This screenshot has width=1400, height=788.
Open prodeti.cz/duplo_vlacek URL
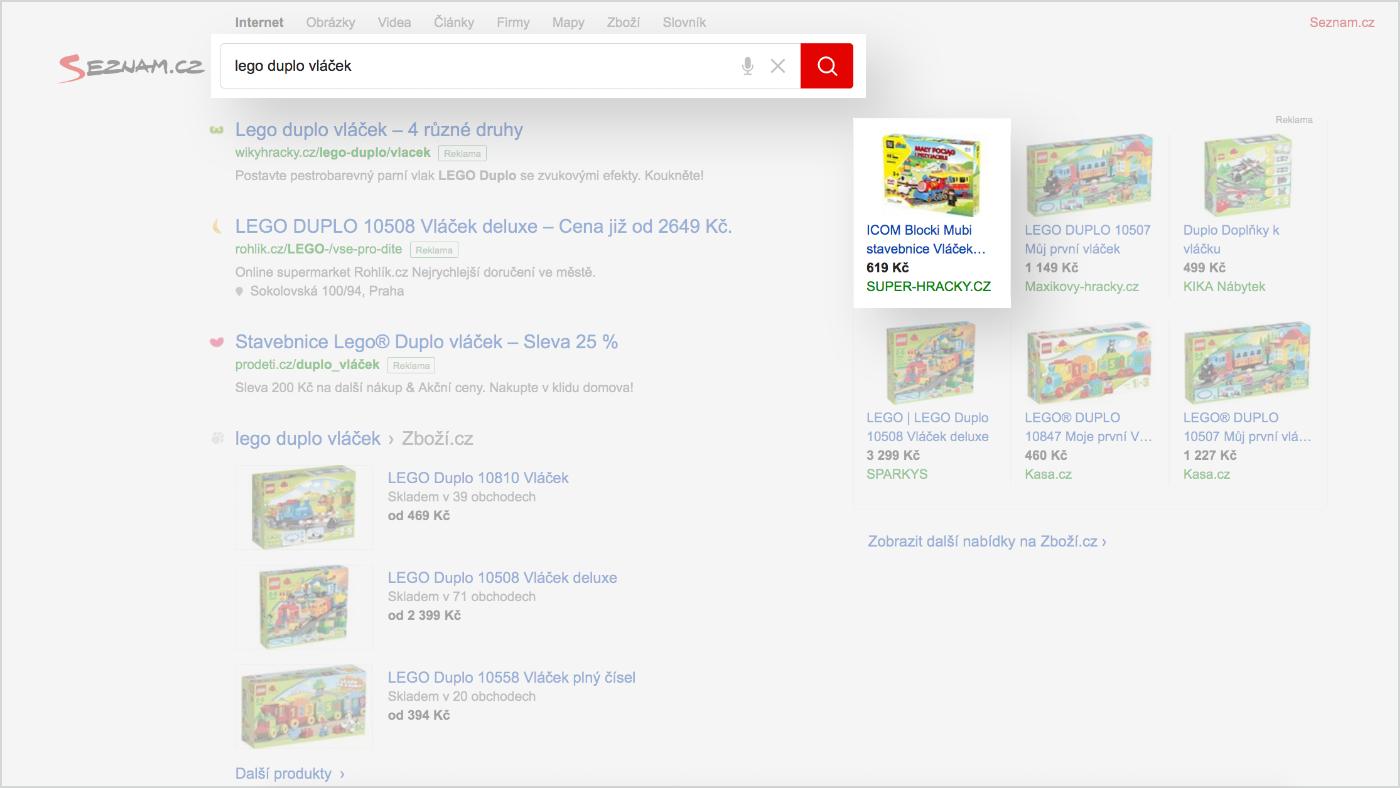pyautogui.click(x=308, y=365)
